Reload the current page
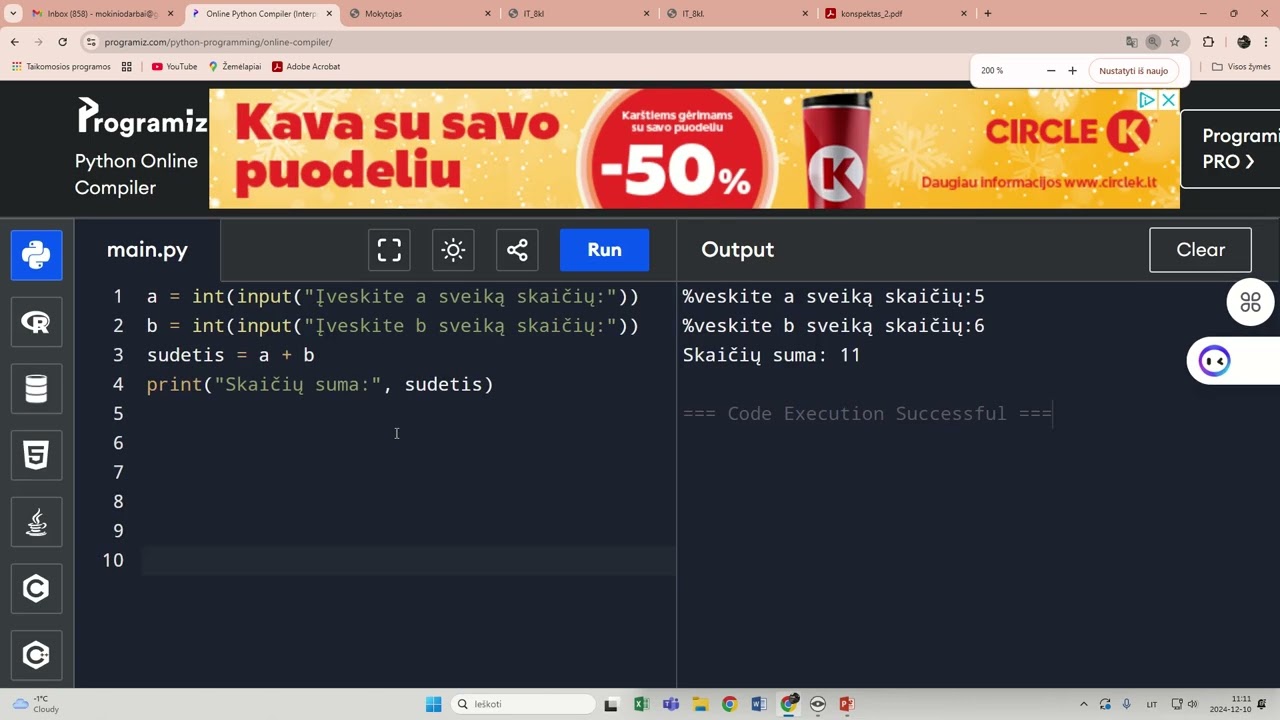 (62, 42)
